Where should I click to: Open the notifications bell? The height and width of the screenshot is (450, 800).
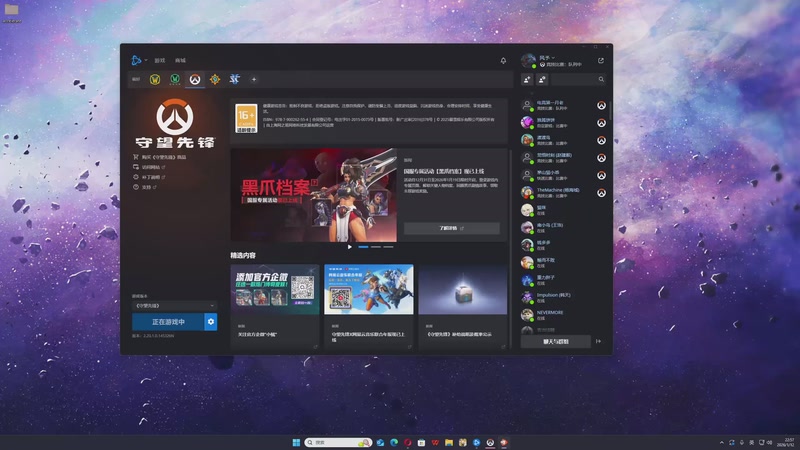[503, 60]
